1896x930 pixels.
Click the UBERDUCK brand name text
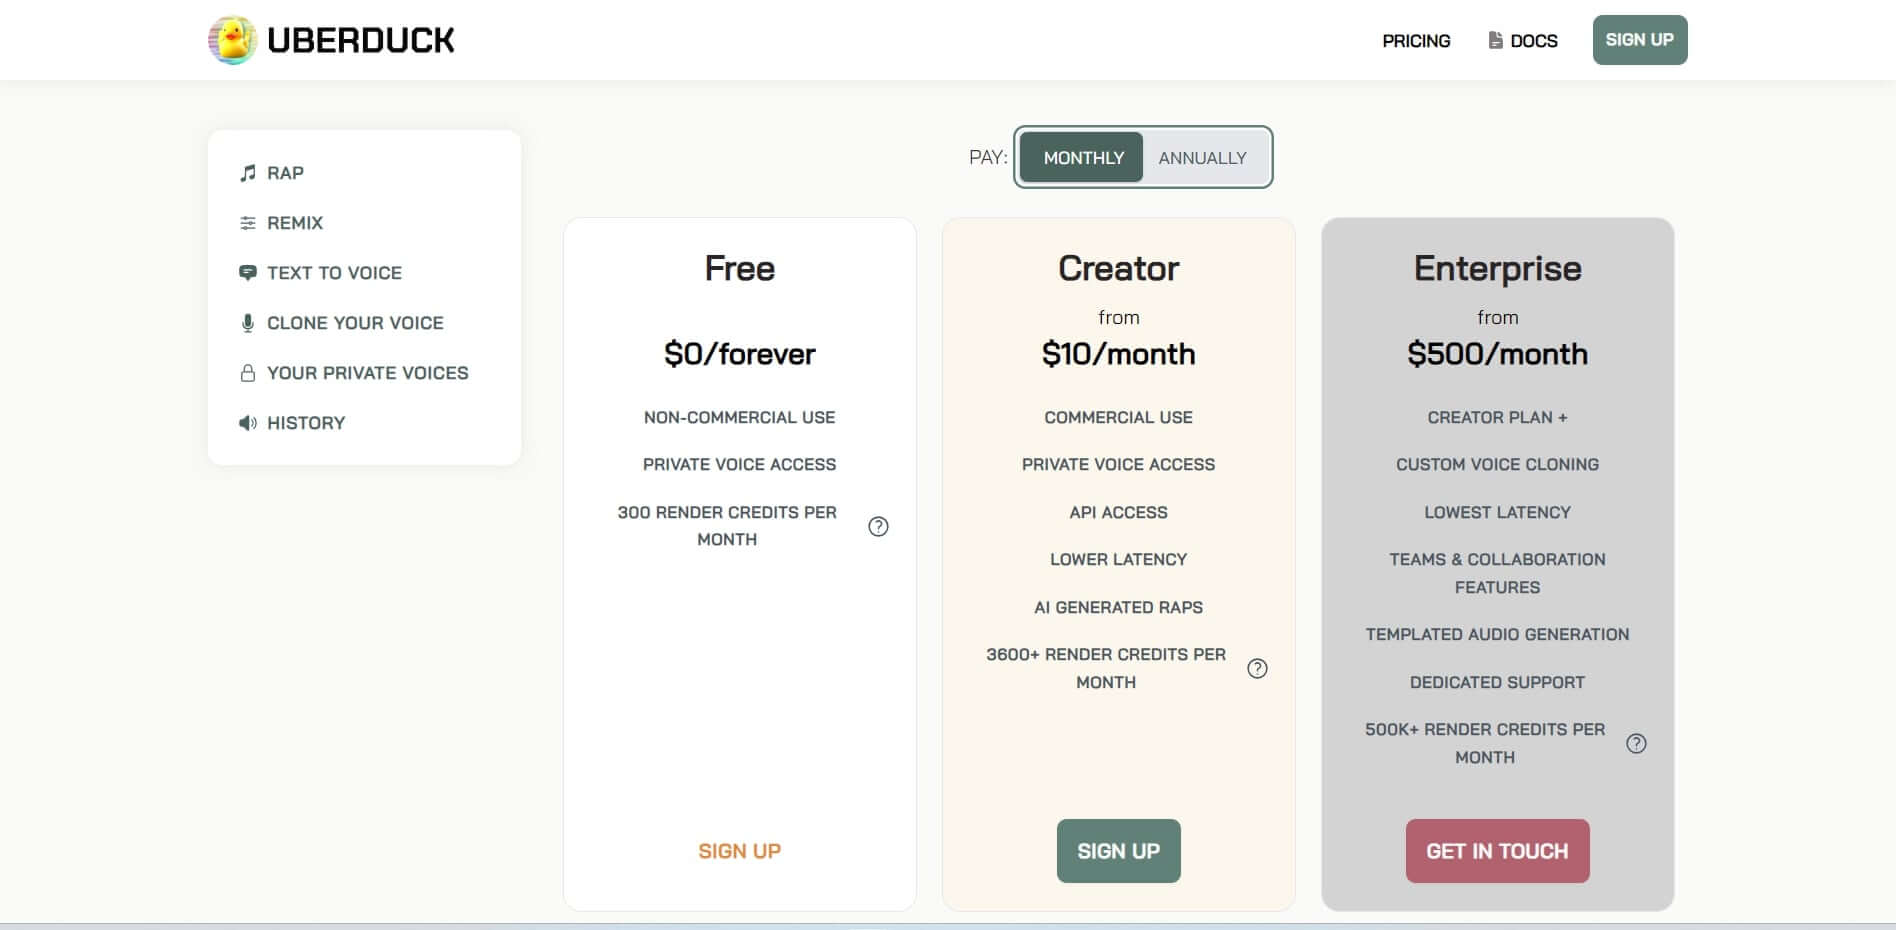(361, 40)
